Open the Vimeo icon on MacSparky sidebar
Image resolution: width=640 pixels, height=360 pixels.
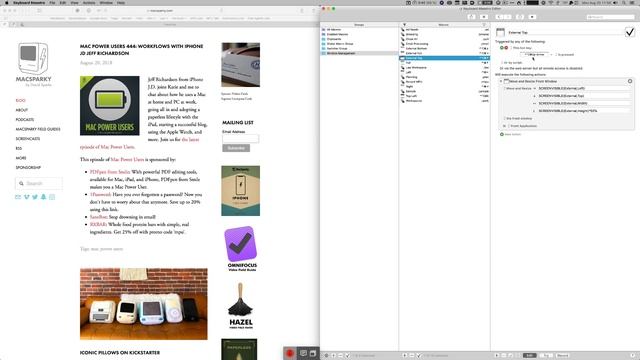pos(27,197)
